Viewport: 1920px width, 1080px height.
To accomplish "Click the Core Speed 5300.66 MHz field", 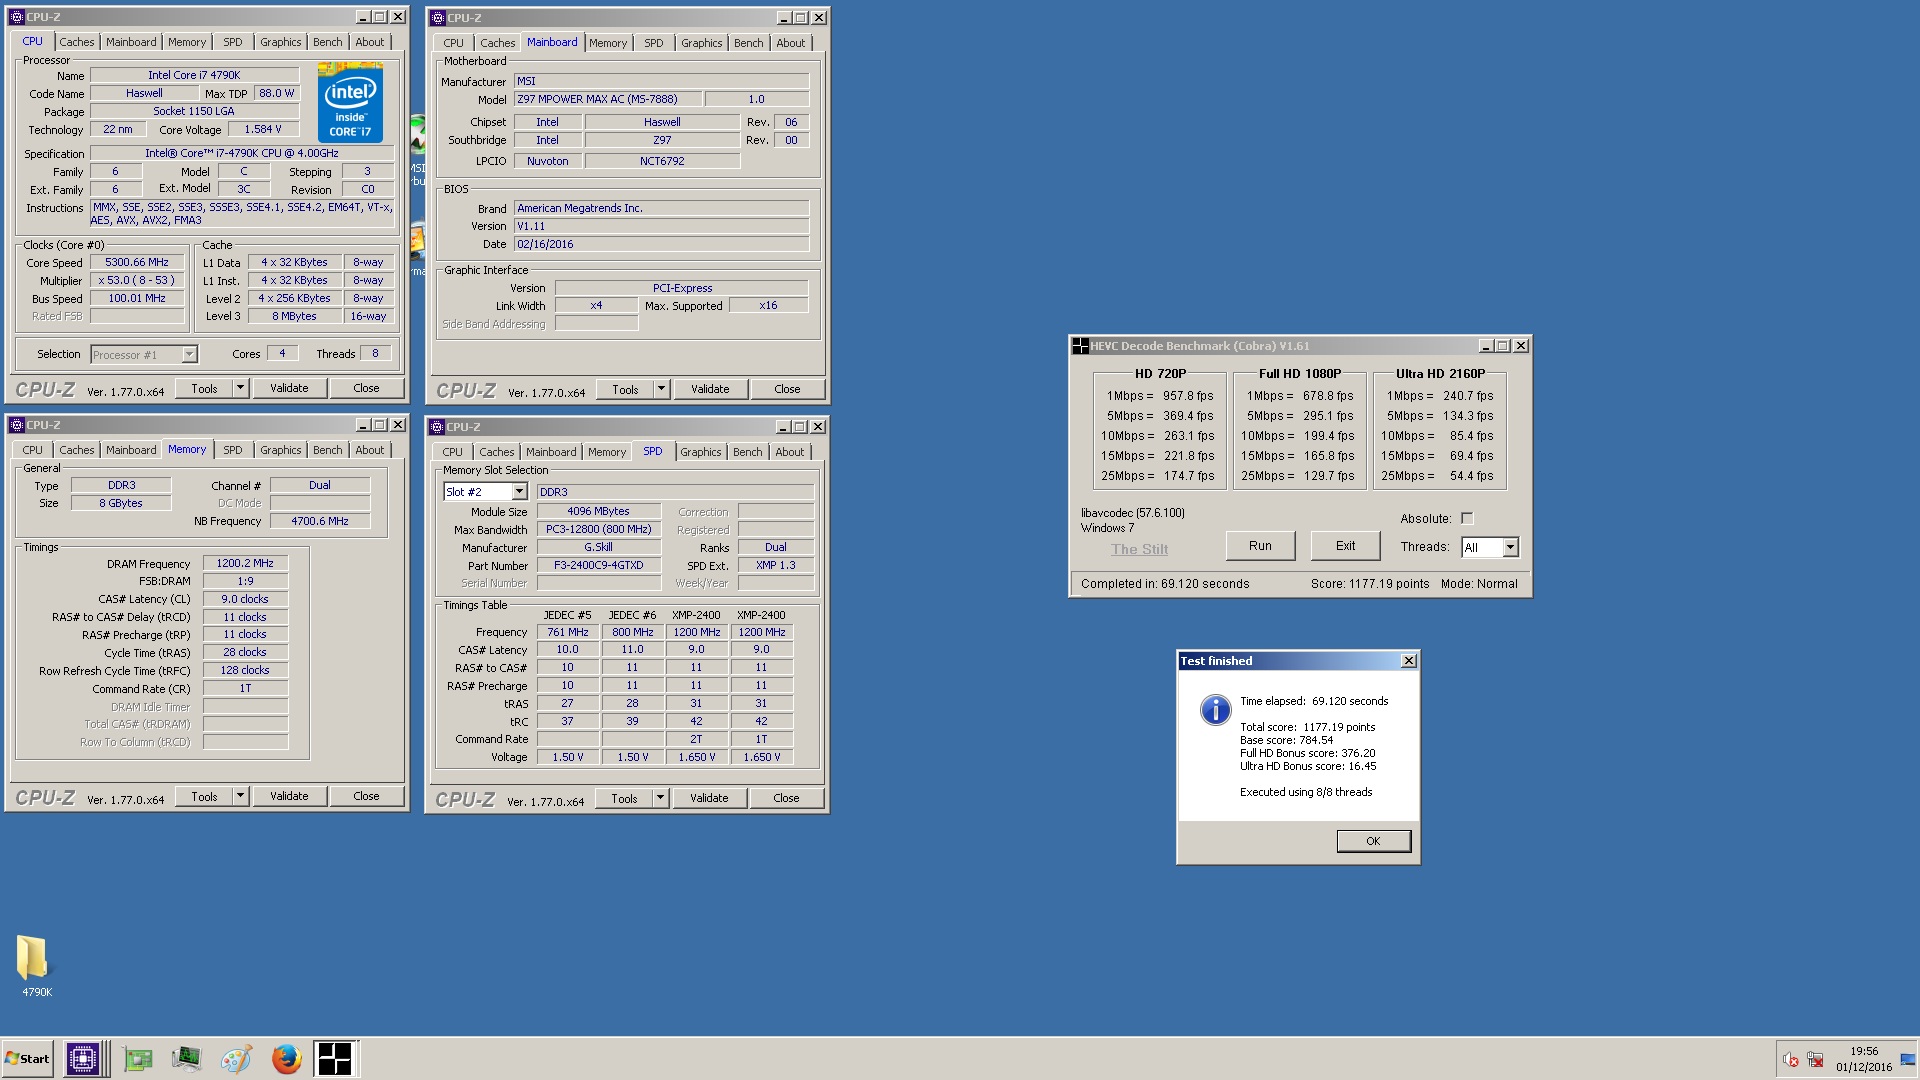I will (x=137, y=262).
